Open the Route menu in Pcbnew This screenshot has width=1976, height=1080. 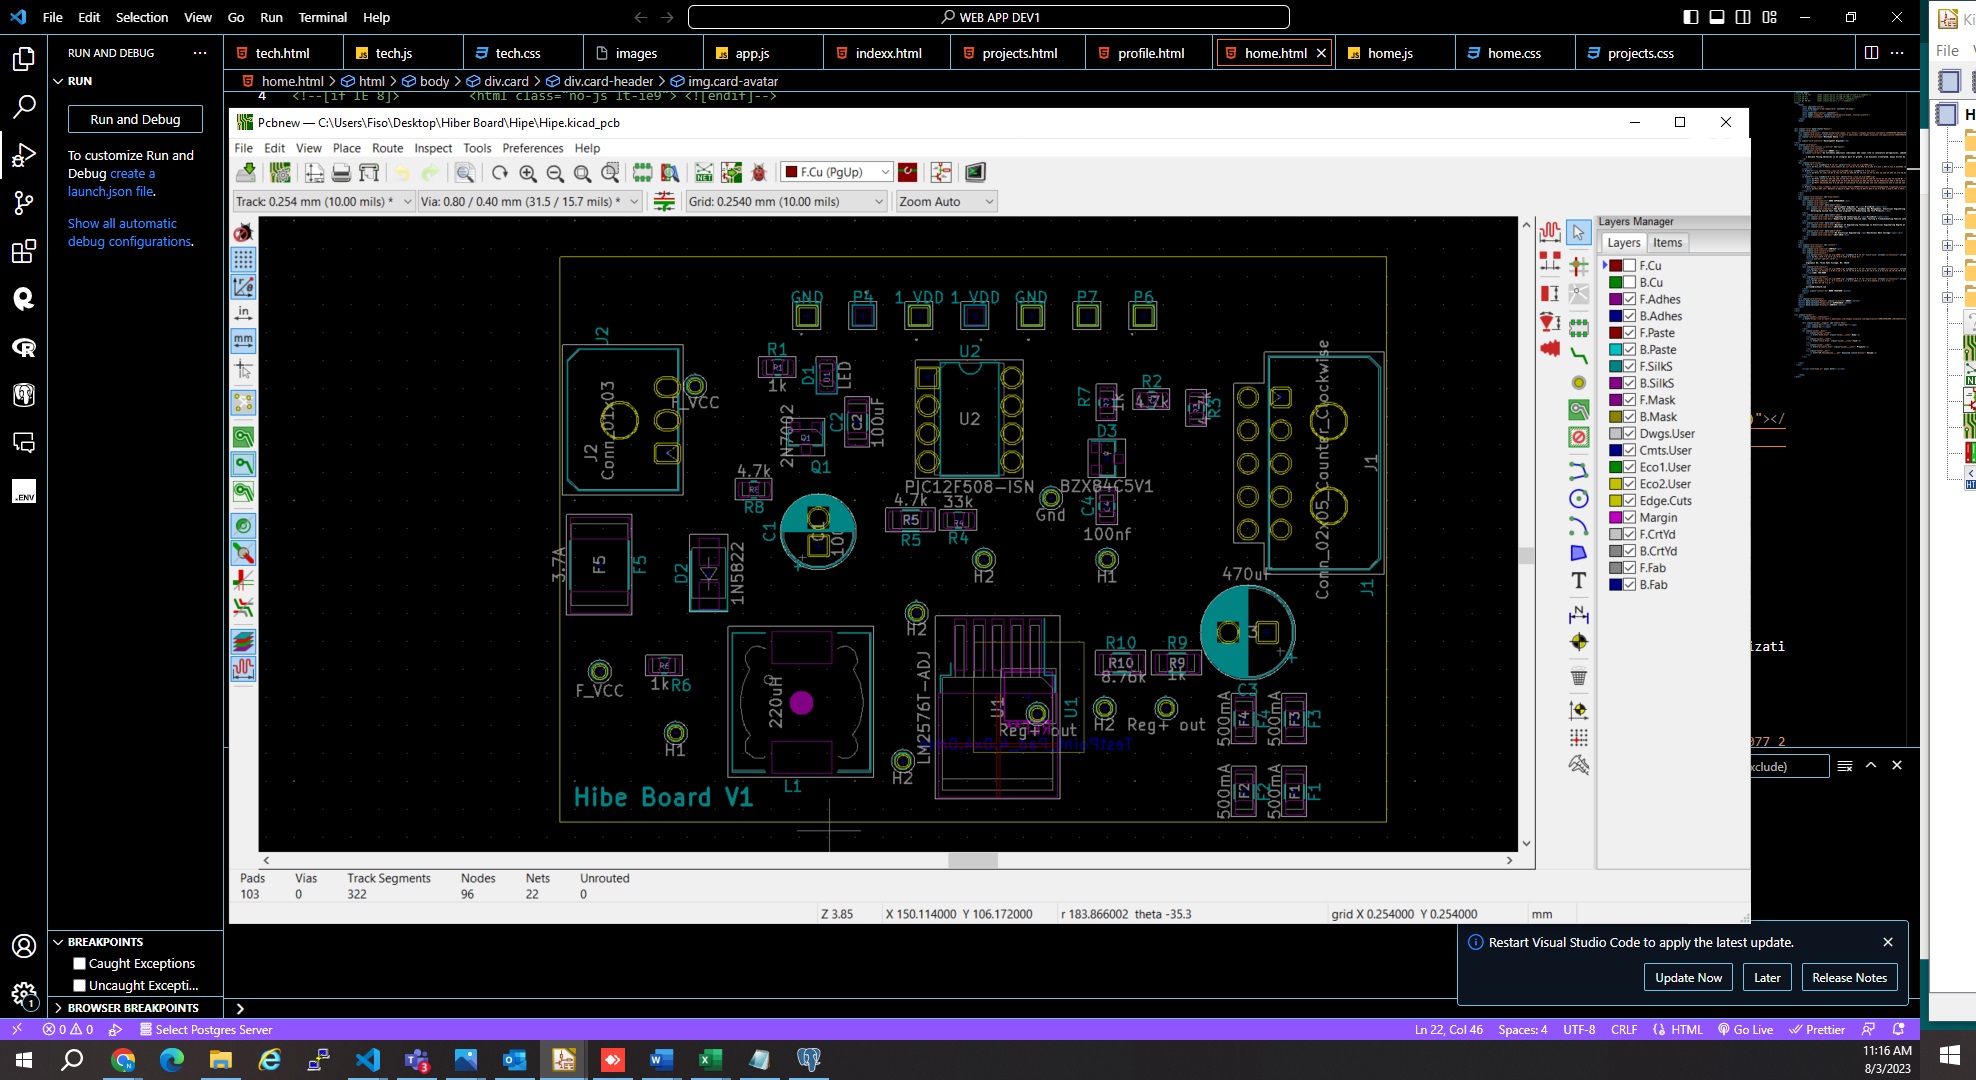tap(388, 148)
